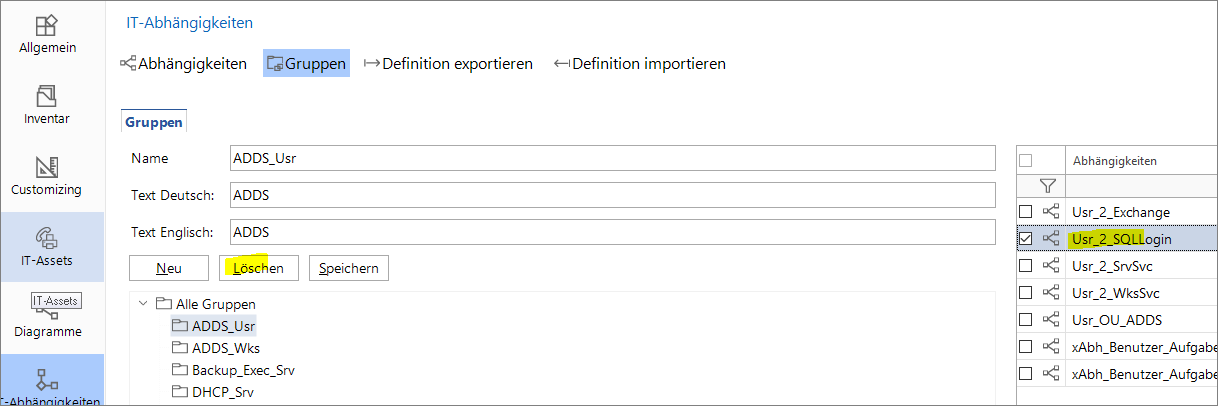Click the Neu button

coord(169,268)
